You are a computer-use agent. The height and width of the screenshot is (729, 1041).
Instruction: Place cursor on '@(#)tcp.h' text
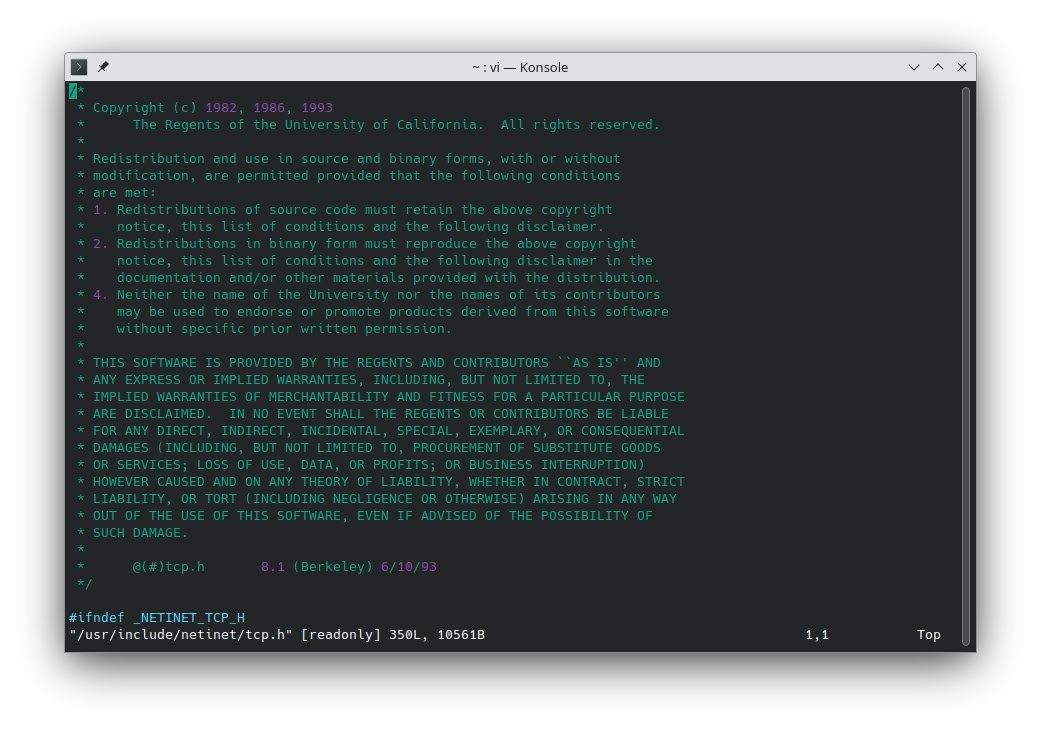(x=168, y=567)
